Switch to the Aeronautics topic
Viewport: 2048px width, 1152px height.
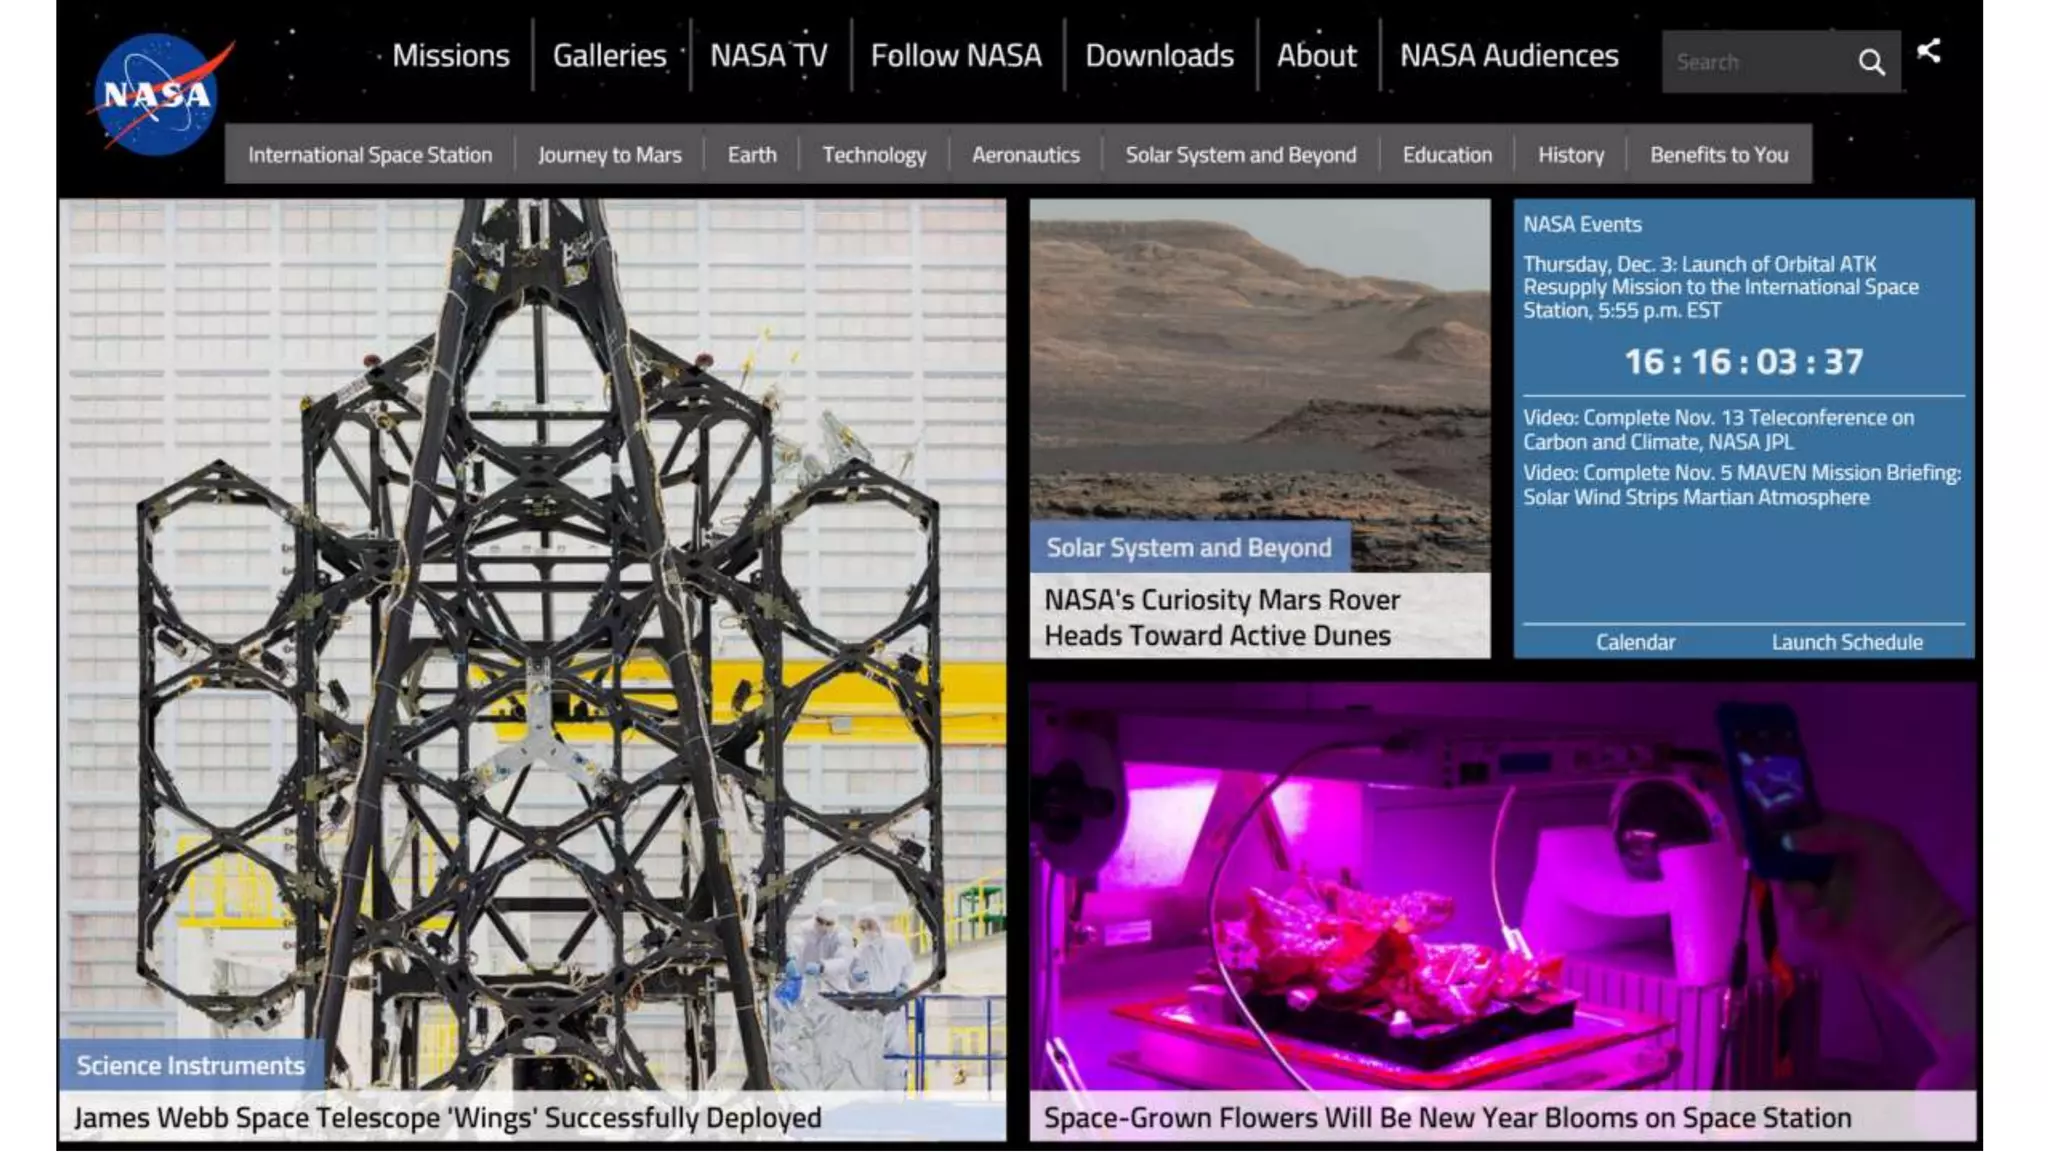(x=1025, y=155)
